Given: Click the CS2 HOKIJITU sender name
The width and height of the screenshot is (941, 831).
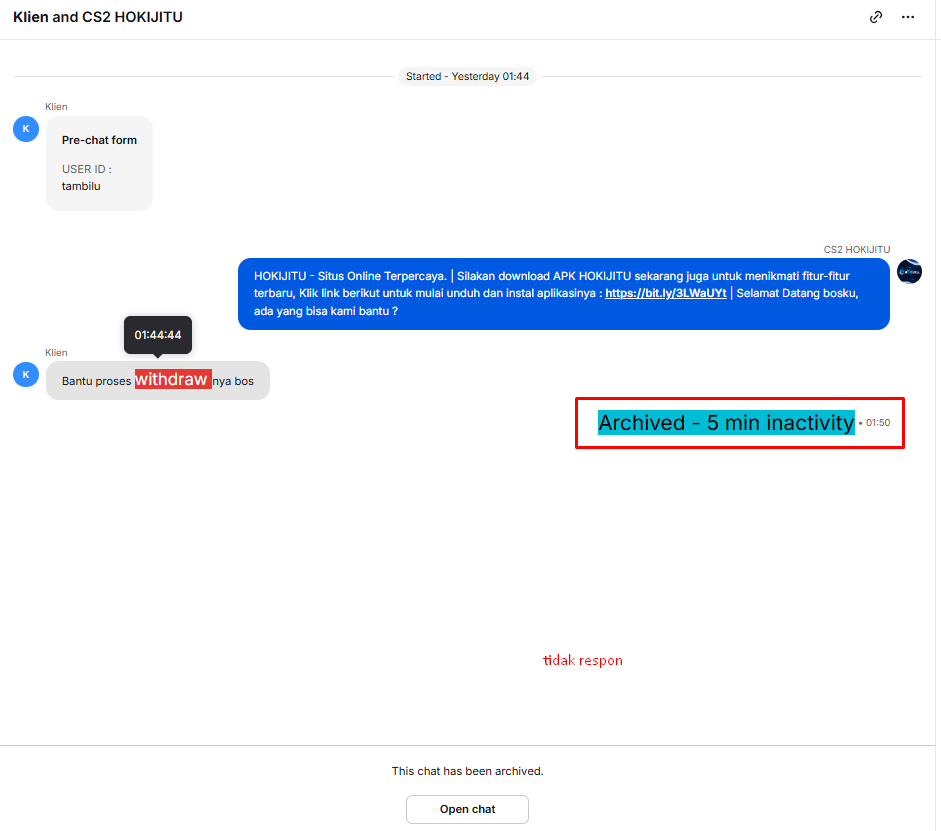Looking at the screenshot, I should point(856,250).
